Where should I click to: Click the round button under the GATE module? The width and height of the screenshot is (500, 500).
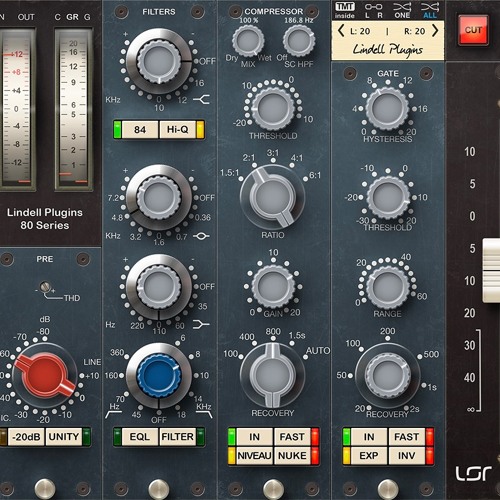point(388,489)
